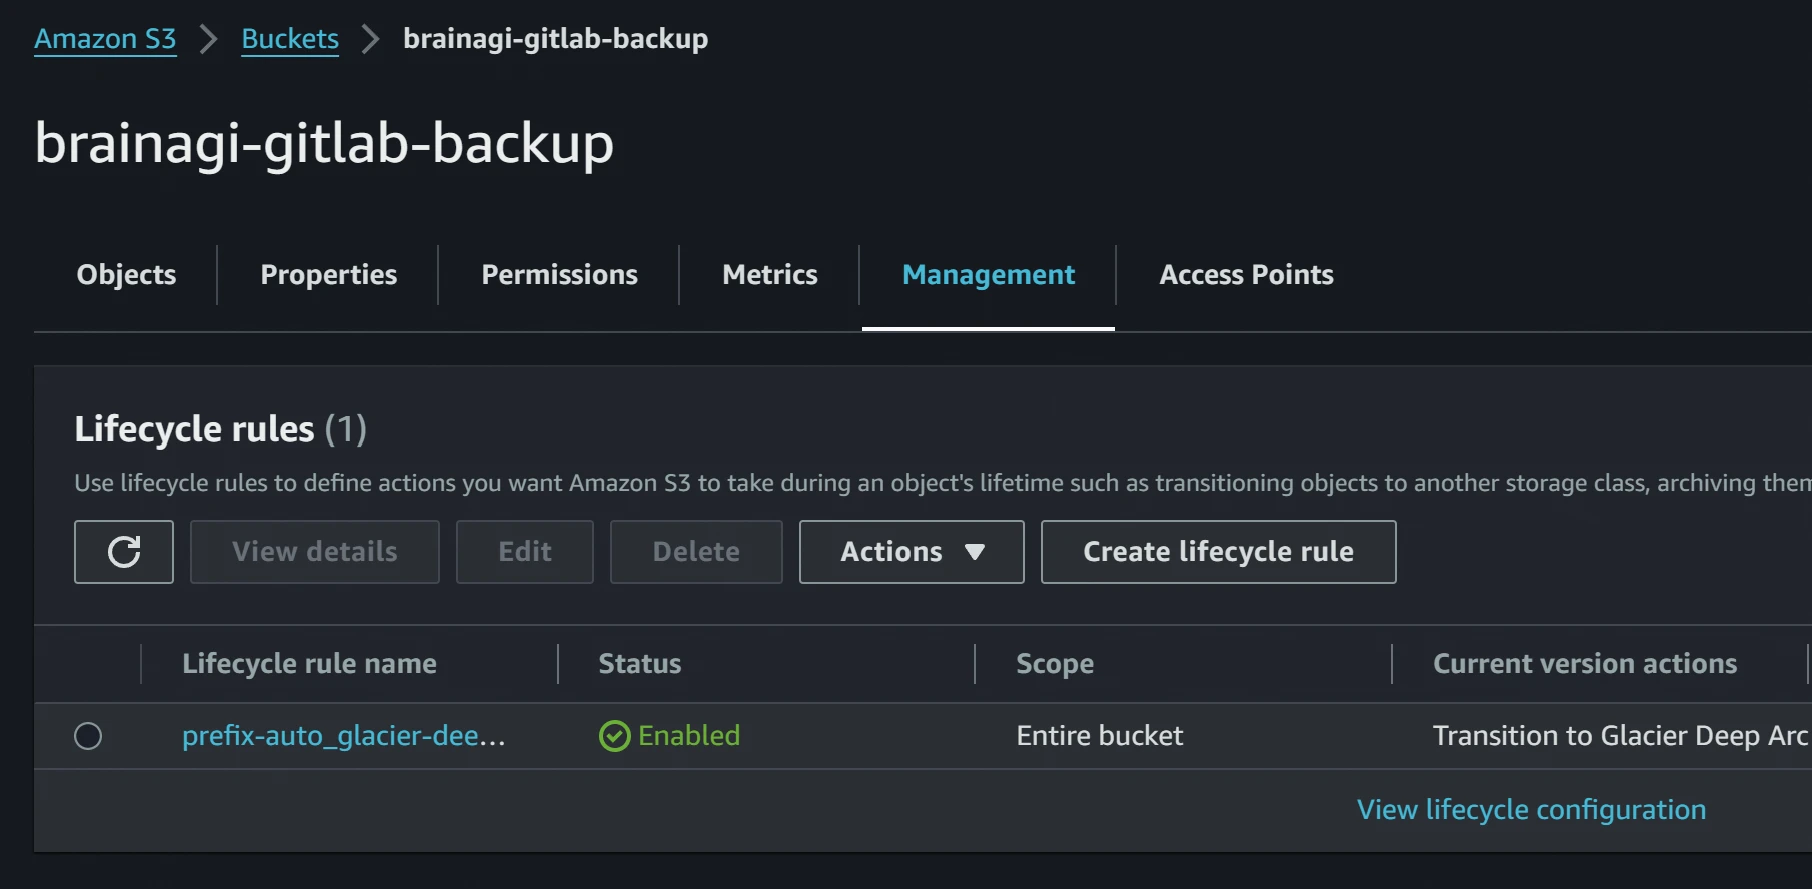Image resolution: width=1812 pixels, height=889 pixels.
Task: Switch to the Objects tab
Action: tap(126, 275)
